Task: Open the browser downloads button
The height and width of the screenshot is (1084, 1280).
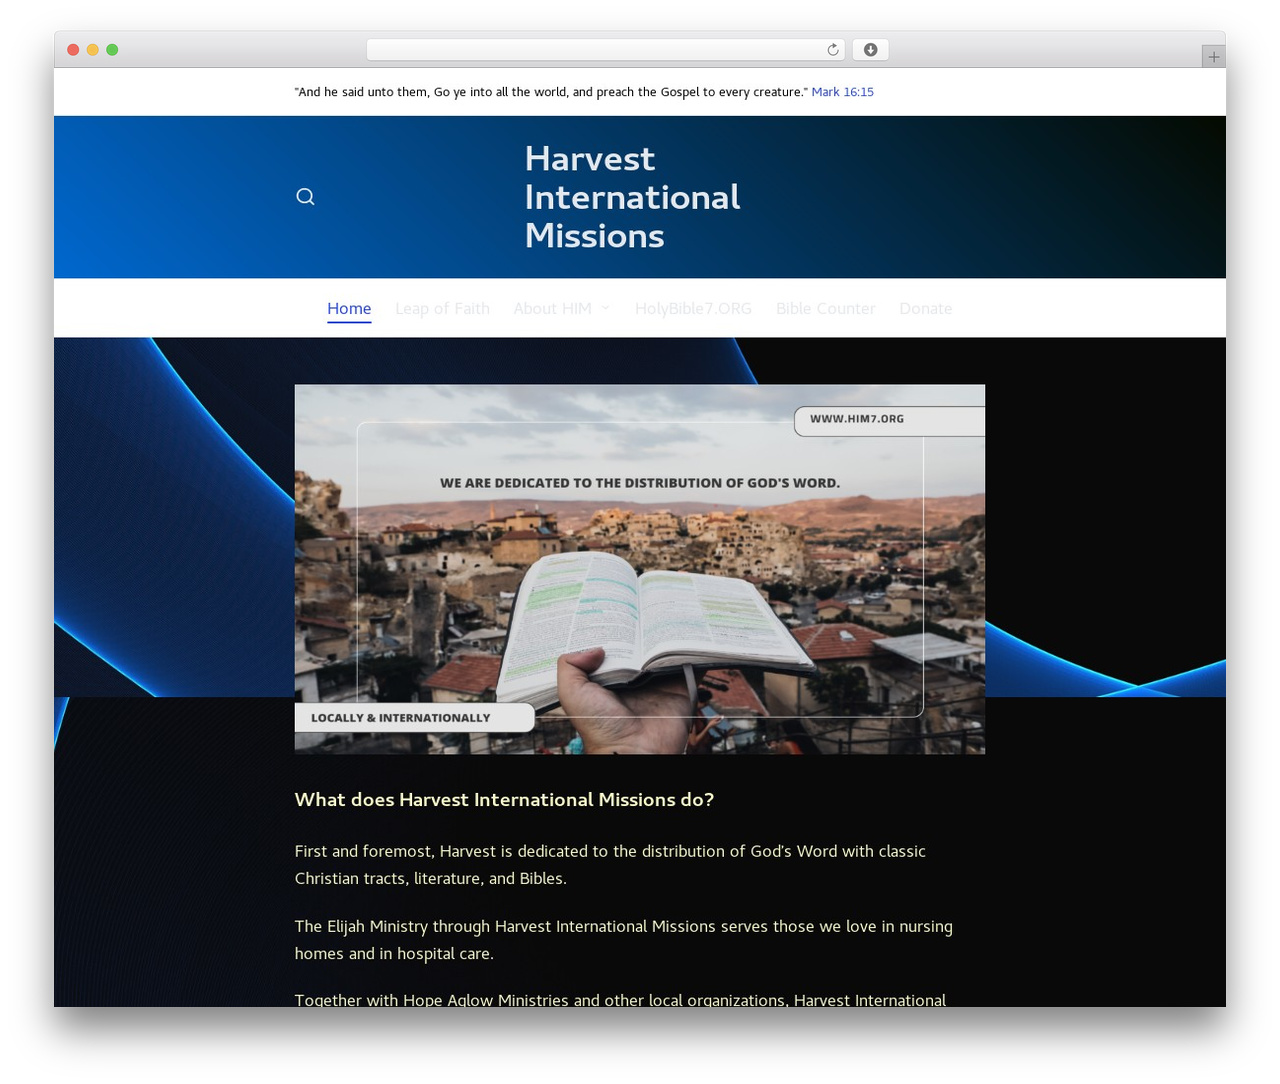Action: click(870, 50)
